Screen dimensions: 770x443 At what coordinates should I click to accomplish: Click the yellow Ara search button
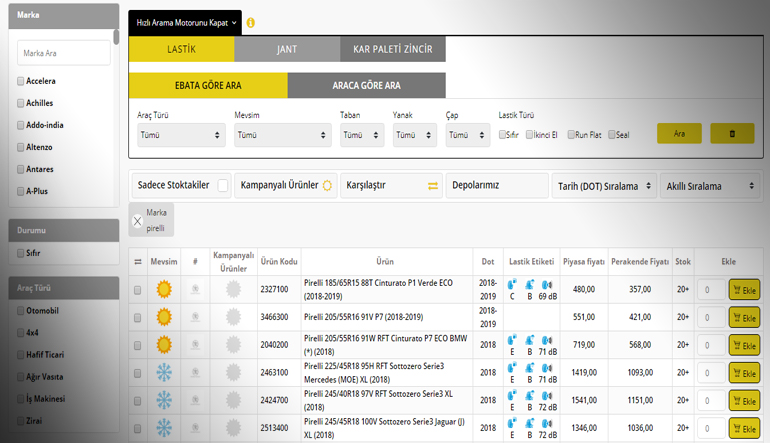coord(679,134)
